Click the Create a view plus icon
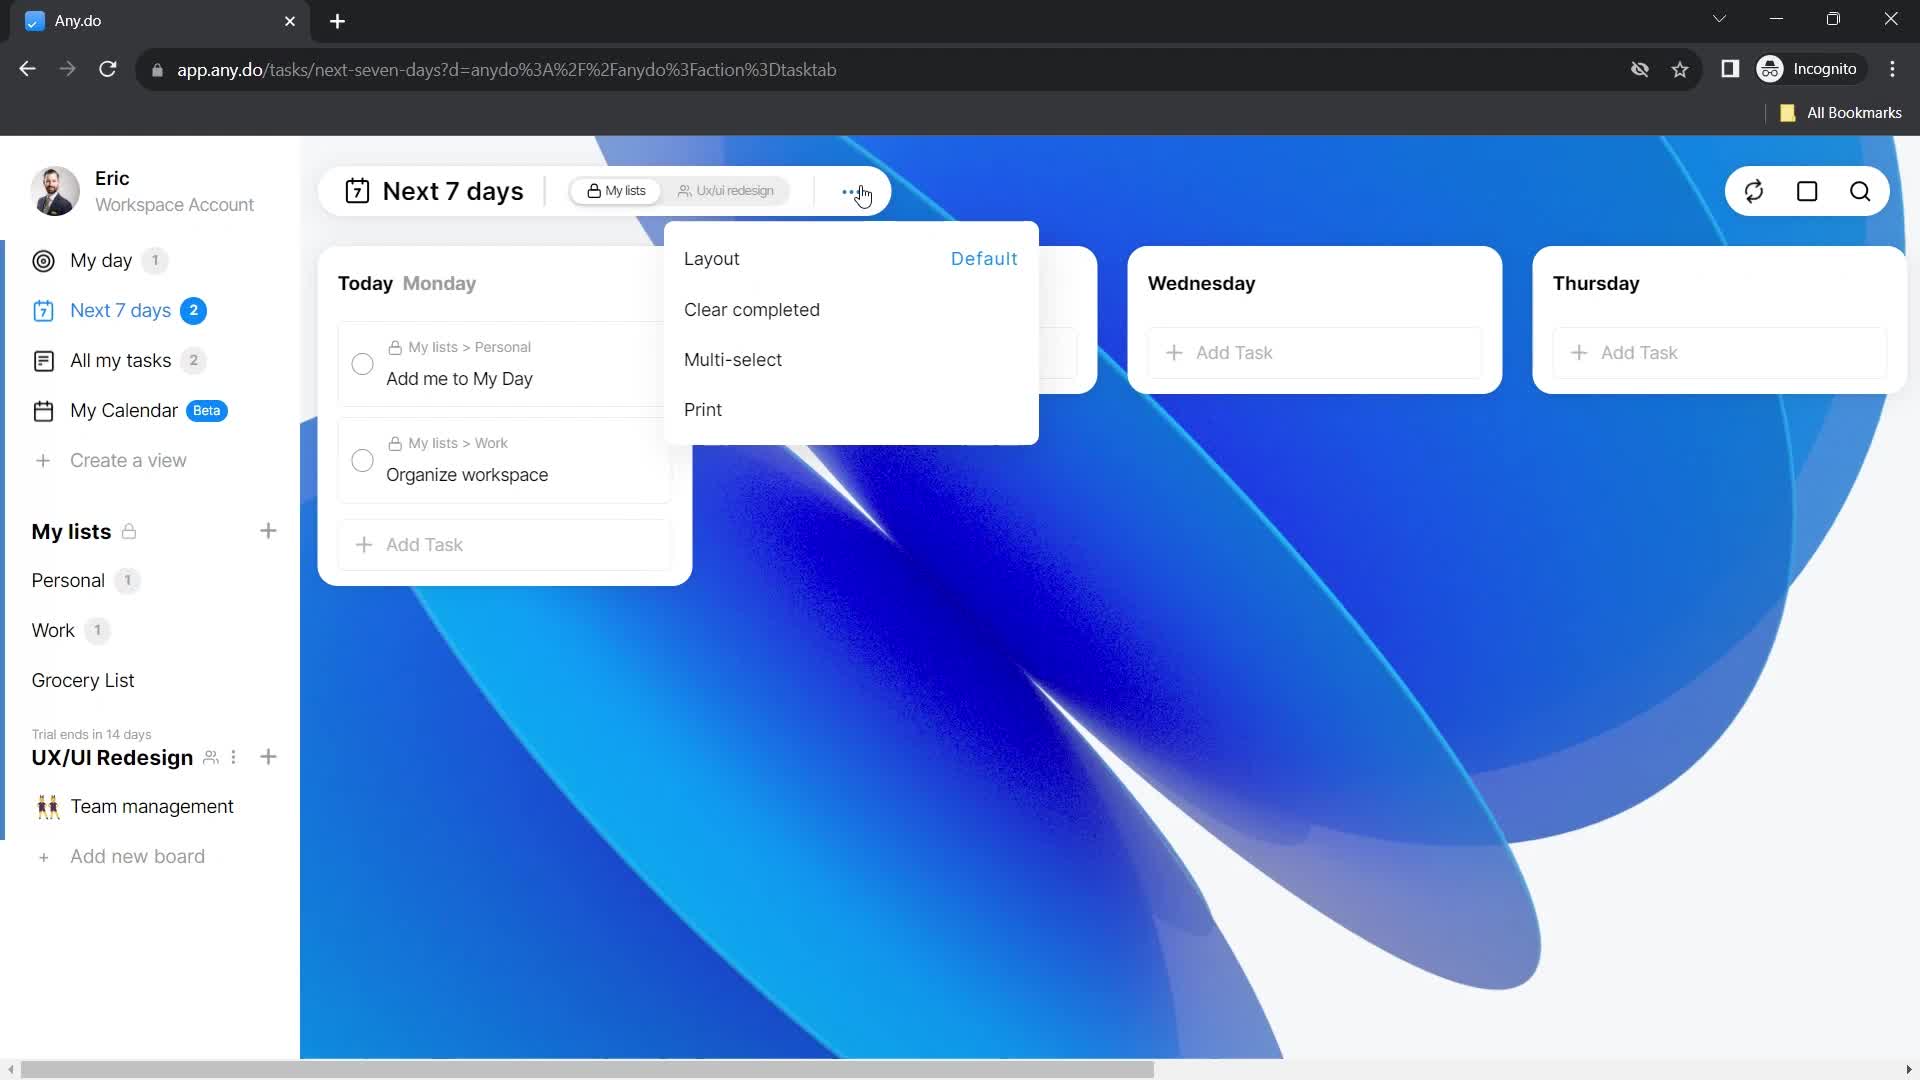Viewport: 1920px width, 1080px height. pos(44,459)
